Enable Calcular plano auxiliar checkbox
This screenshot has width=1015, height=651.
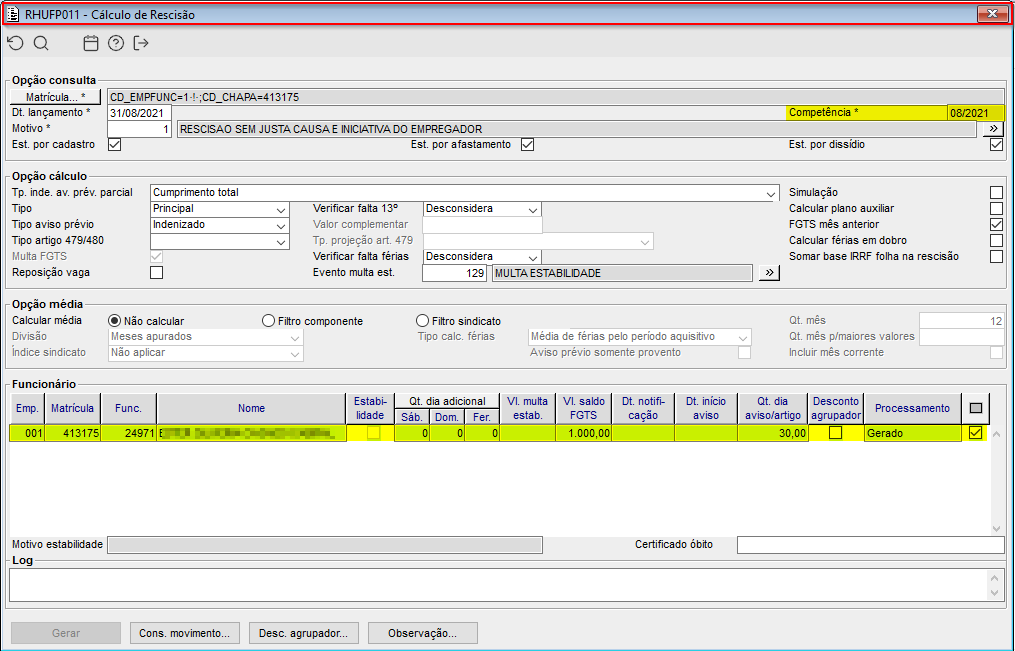996,208
